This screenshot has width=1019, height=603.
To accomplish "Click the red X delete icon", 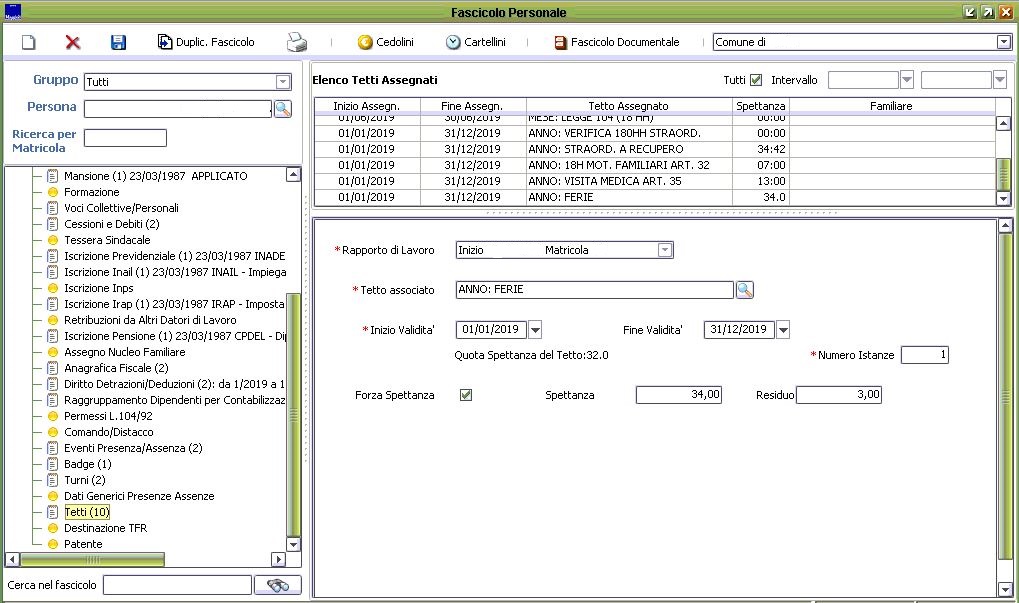I will pos(73,42).
